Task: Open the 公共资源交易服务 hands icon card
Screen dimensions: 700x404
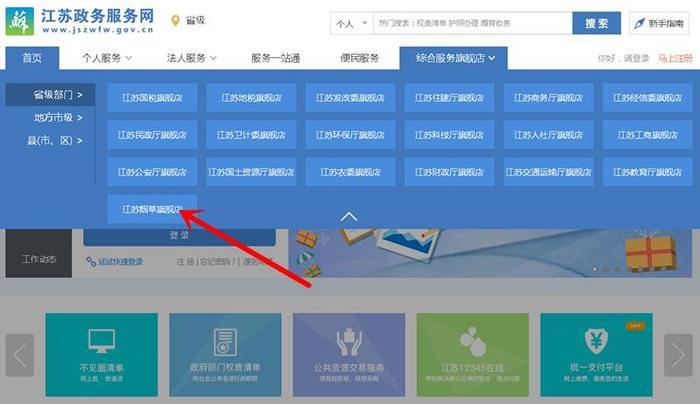Action: click(349, 355)
